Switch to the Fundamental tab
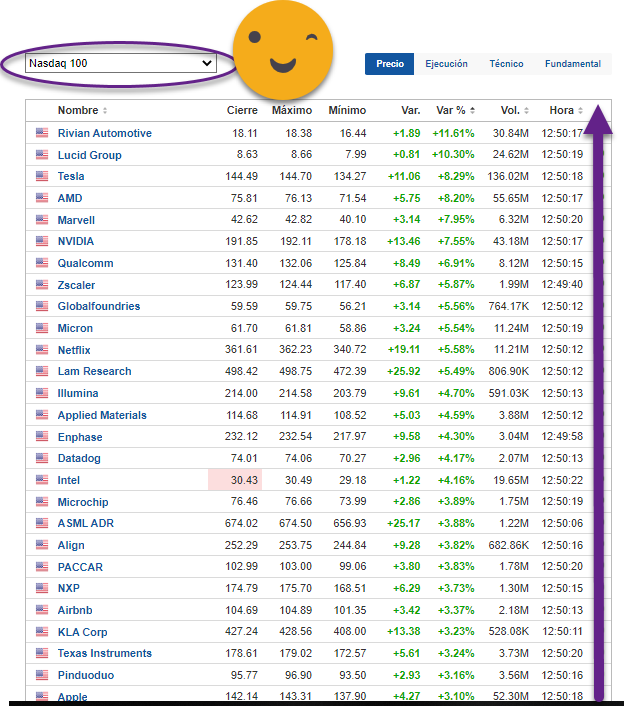This screenshot has height=706, width=624. (x=573, y=64)
